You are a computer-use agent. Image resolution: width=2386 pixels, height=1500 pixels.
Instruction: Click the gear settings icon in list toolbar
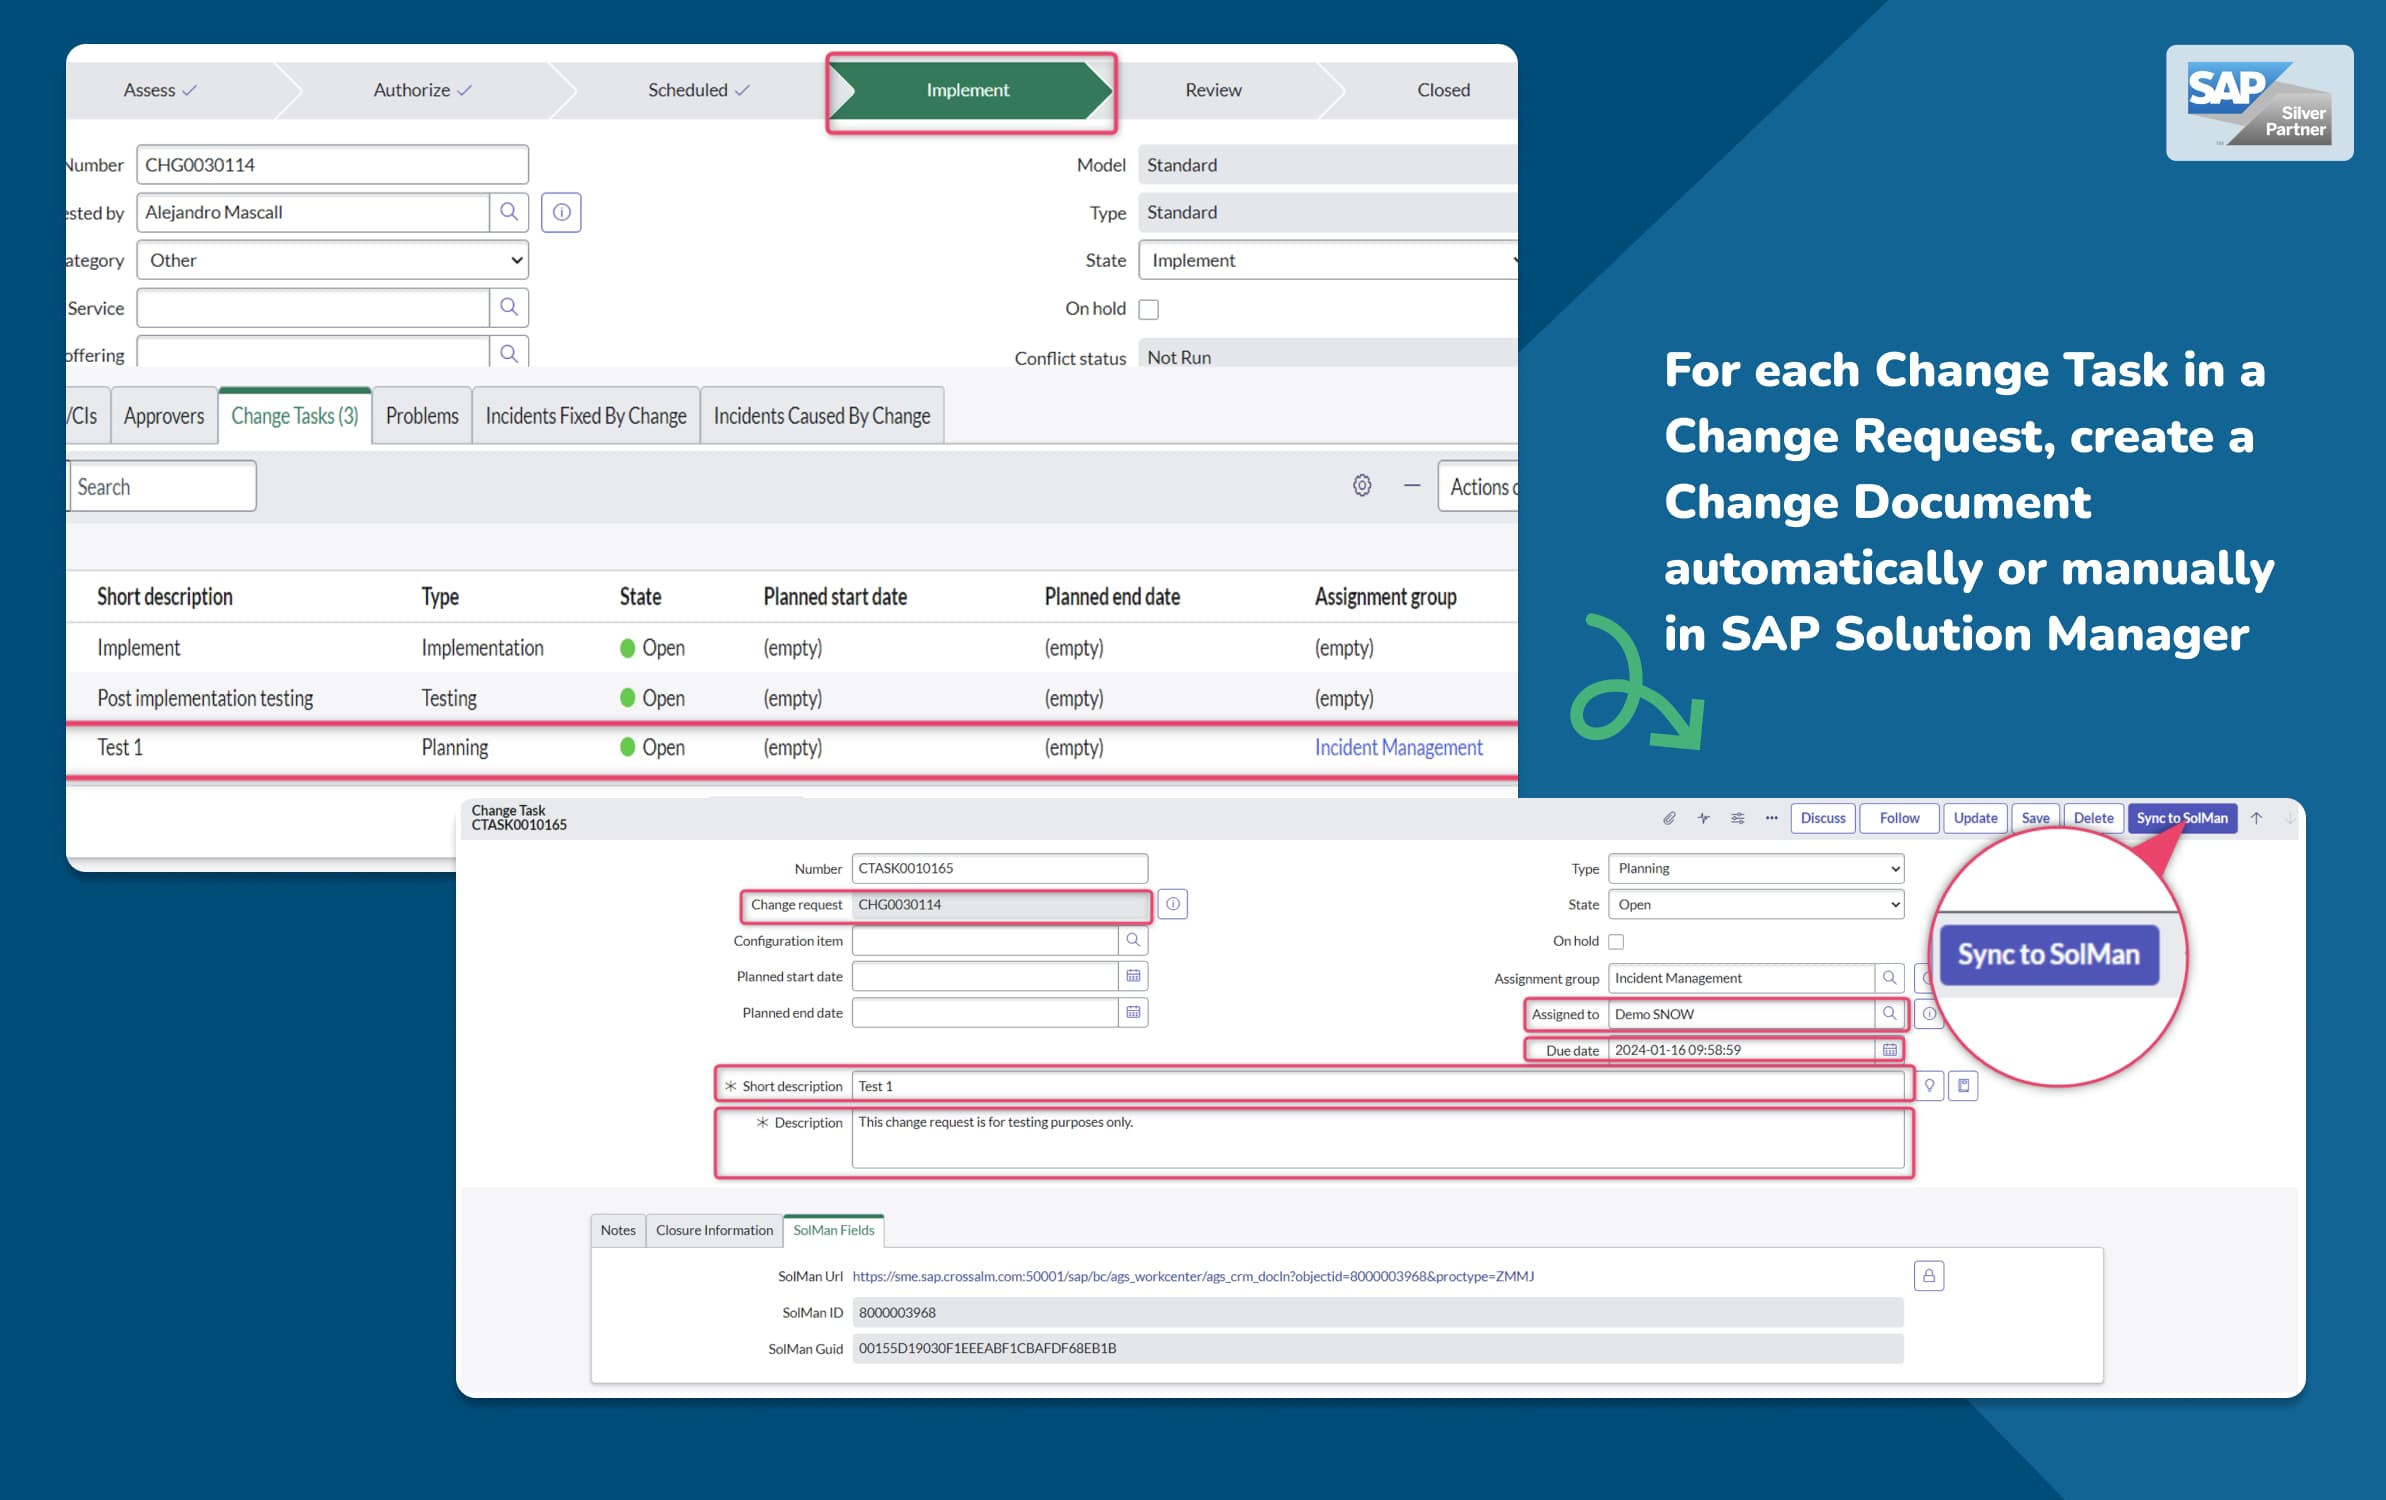(x=1362, y=486)
